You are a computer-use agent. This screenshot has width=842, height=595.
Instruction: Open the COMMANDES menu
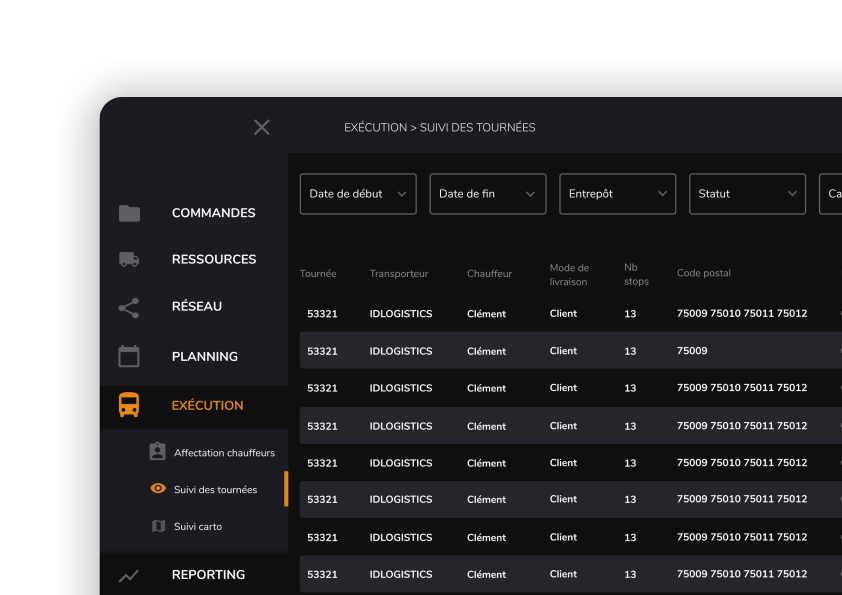point(213,213)
